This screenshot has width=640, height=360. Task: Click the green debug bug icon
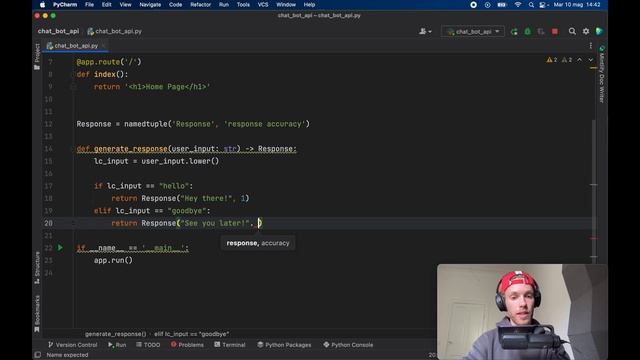527,31
